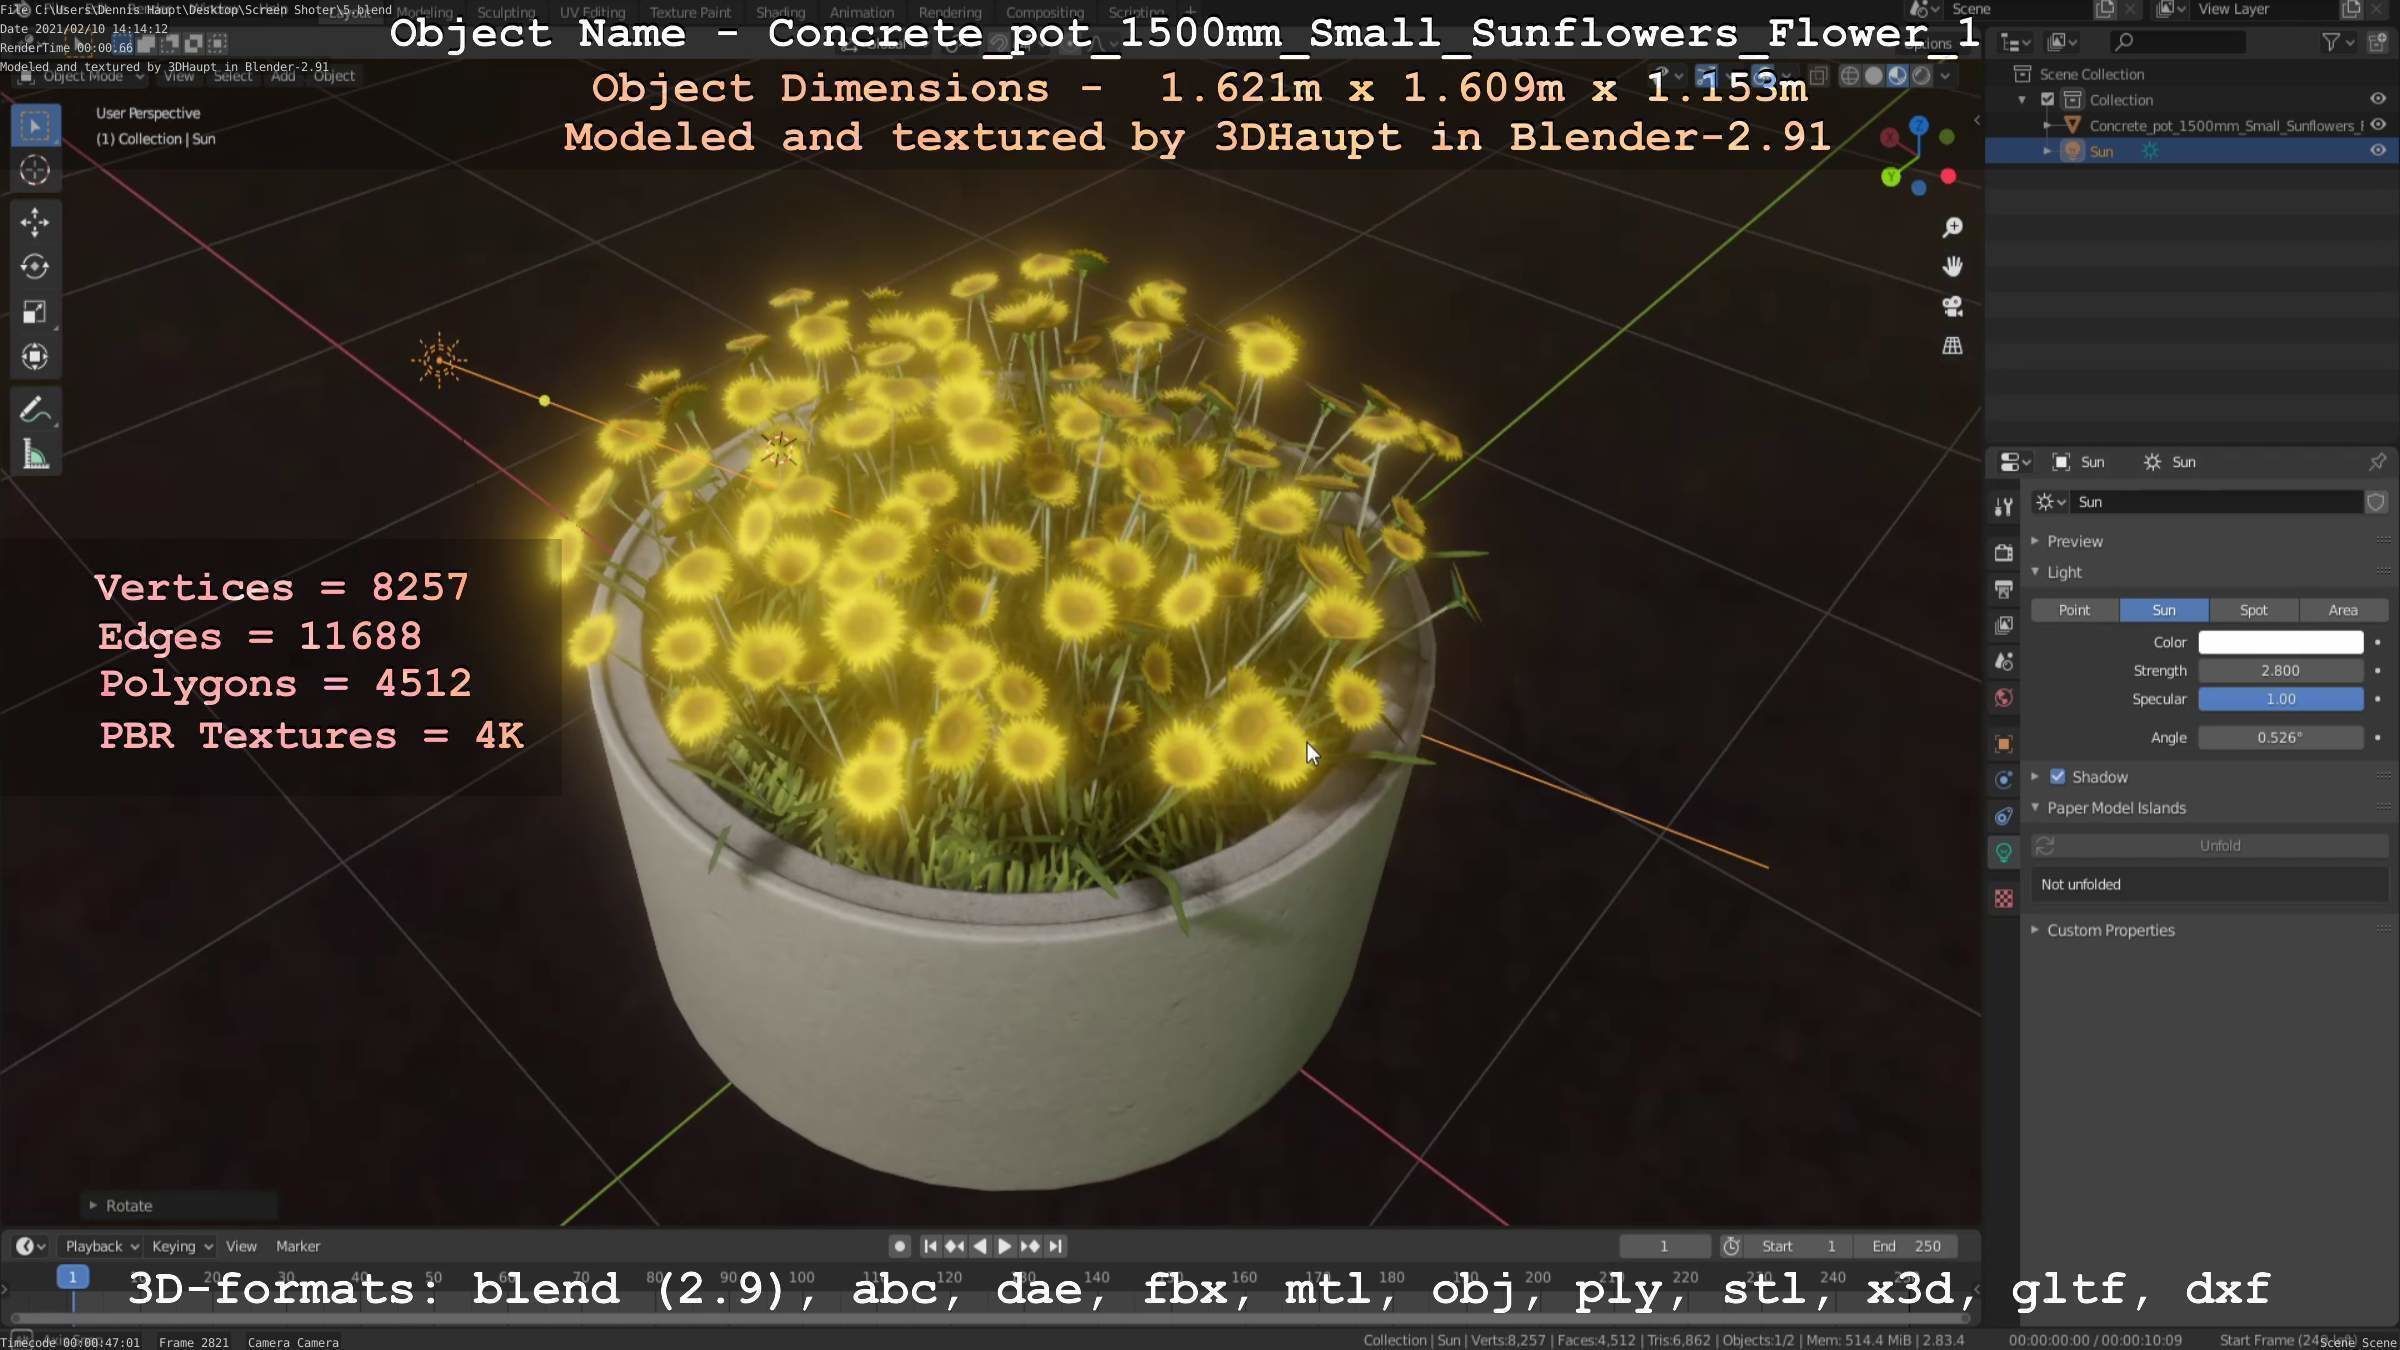2400x1350 pixels.
Task: Activate the Annotate pencil tool
Action: click(x=35, y=410)
